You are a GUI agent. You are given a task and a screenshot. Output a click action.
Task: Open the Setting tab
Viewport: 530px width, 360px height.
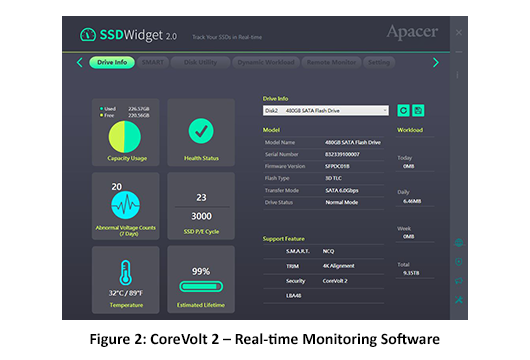(x=379, y=63)
